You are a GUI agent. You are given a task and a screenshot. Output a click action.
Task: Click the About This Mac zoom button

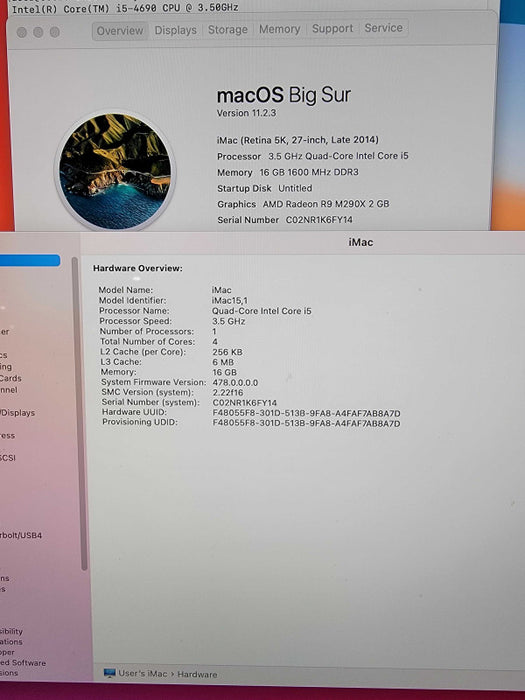(54, 32)
